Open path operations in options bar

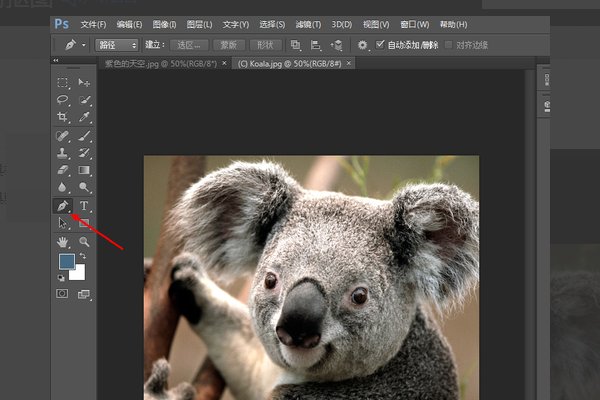coord(295,45)
